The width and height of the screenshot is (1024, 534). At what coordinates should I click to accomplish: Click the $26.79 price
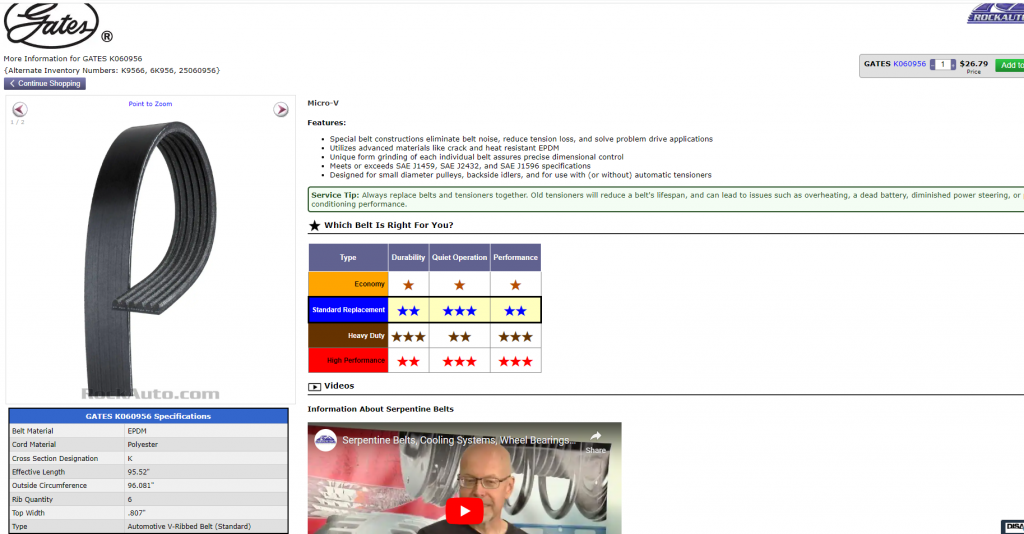(x=974, y=63)
